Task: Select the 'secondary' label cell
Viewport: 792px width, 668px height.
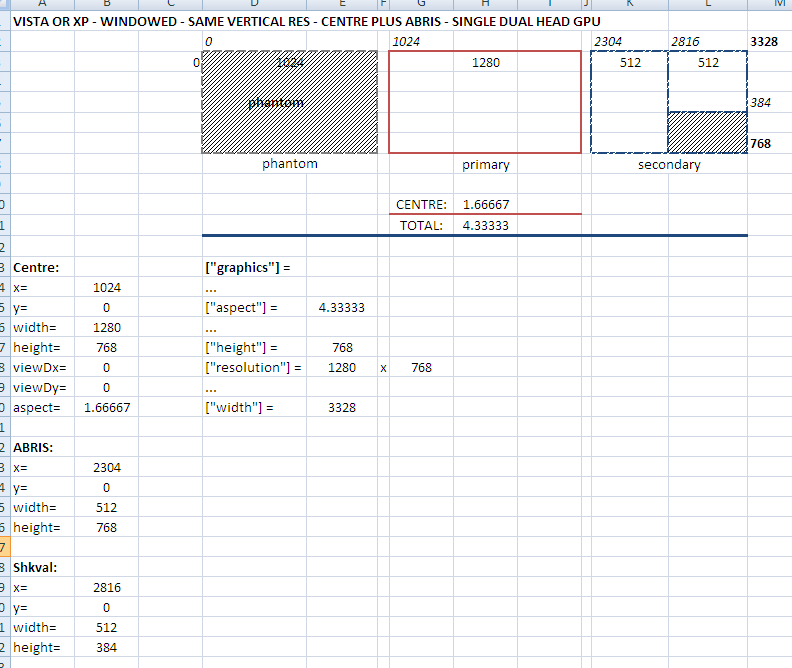Action: pyautogui.click(x=669, y=165)
